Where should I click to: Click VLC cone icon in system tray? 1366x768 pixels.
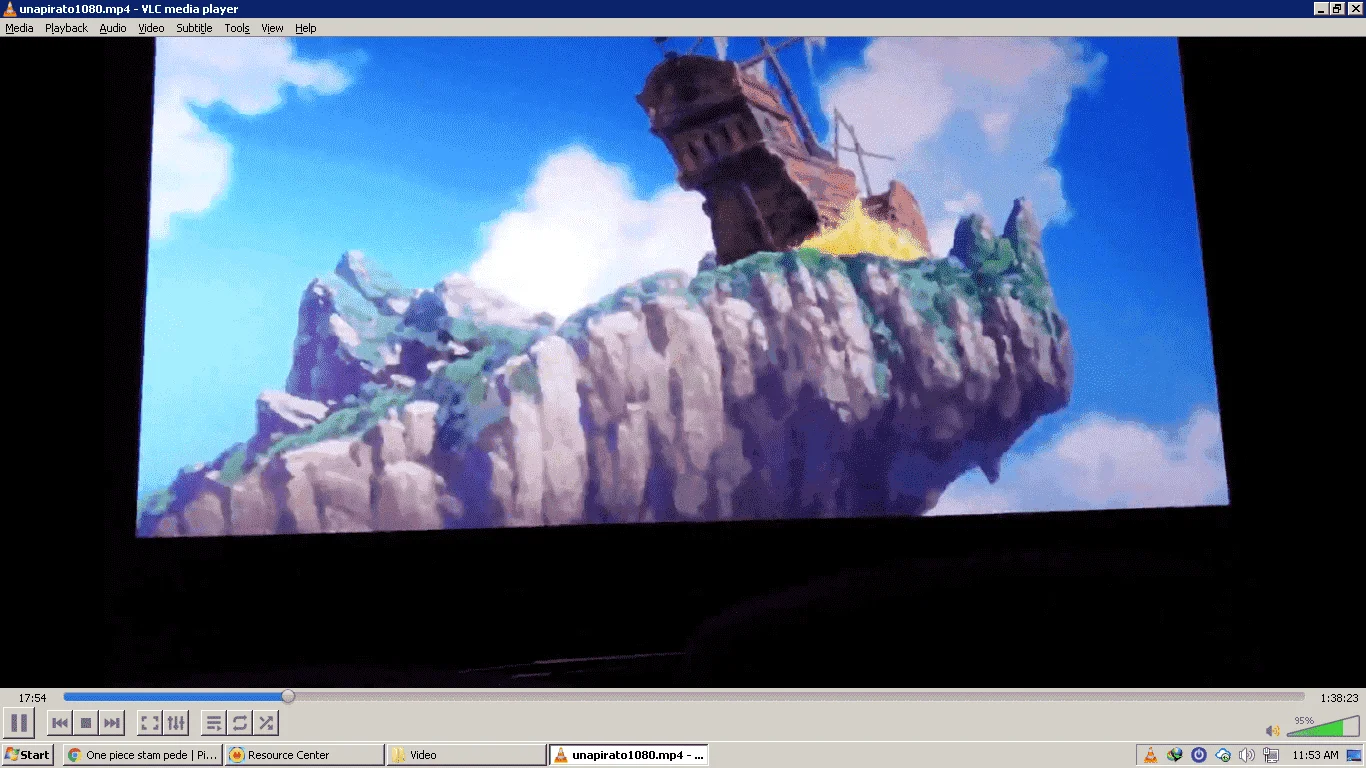pyautogui.click(x=1151, y=755)
